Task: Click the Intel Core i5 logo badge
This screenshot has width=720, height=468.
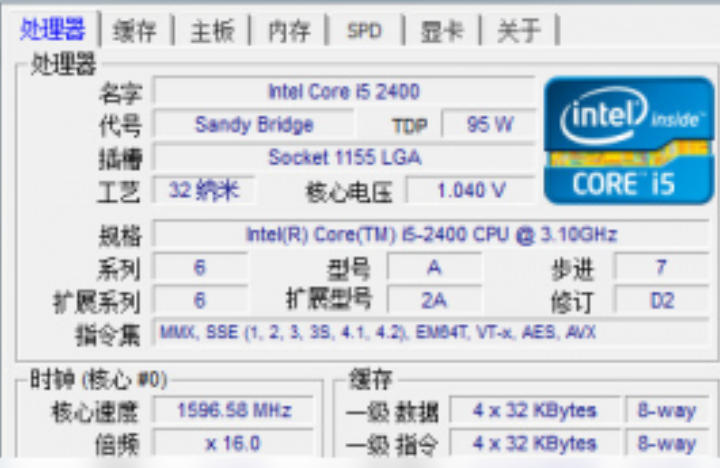Action: [629, 141]
